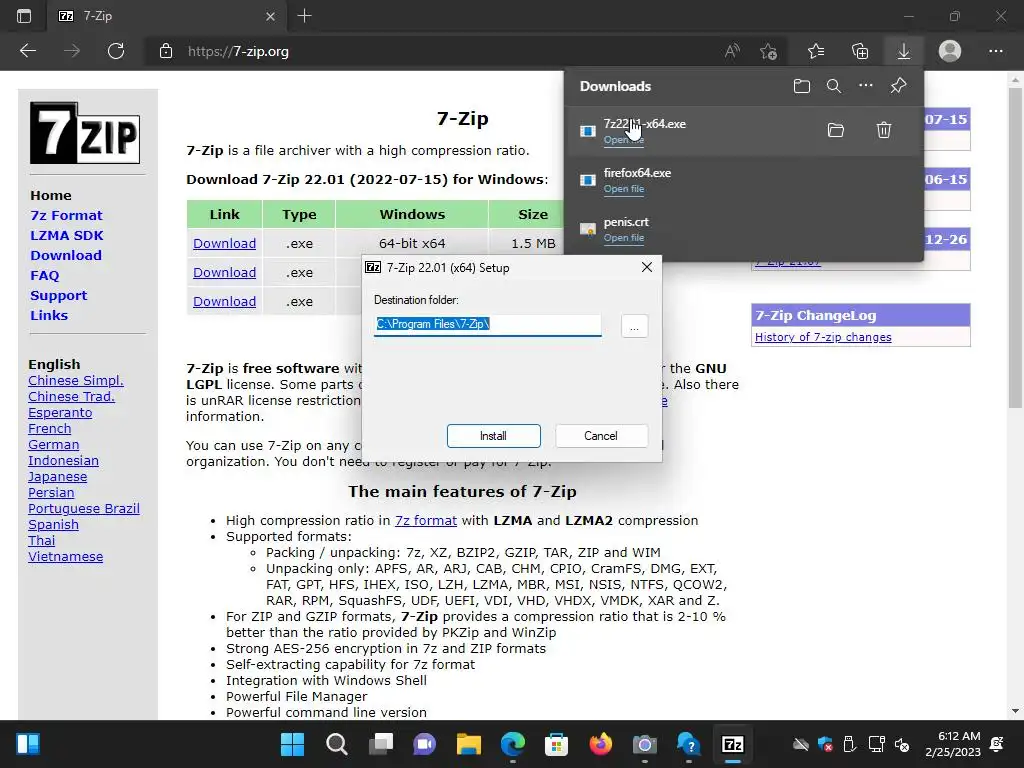This screenshot has width=1024, height=768.
Task: Open the 7z Format sidebar link
Action: click(66, 216)
